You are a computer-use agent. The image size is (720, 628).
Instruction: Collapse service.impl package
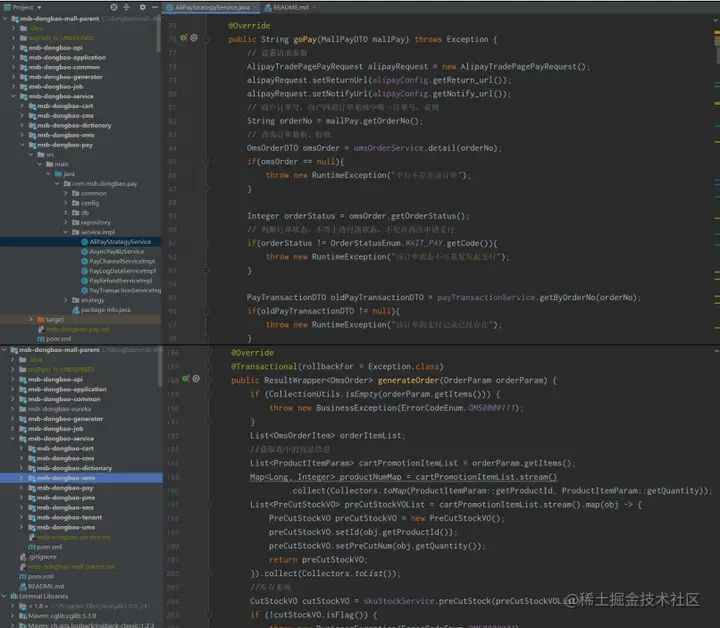coord(66,232)
